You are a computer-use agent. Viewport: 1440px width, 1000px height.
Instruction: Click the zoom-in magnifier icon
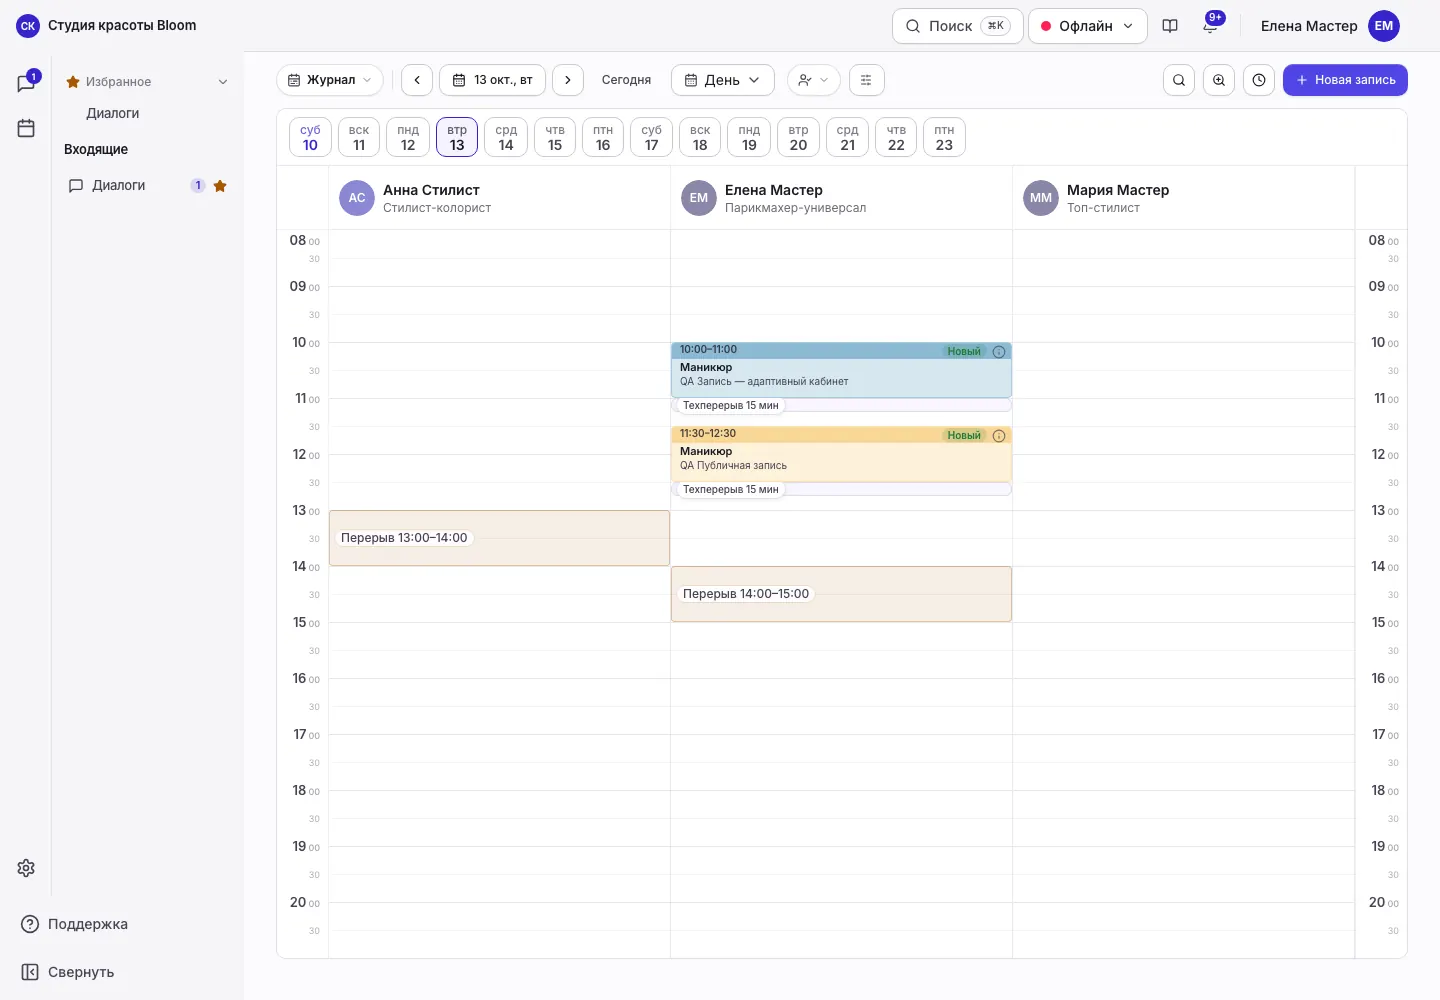click(x=1219, y=80)
